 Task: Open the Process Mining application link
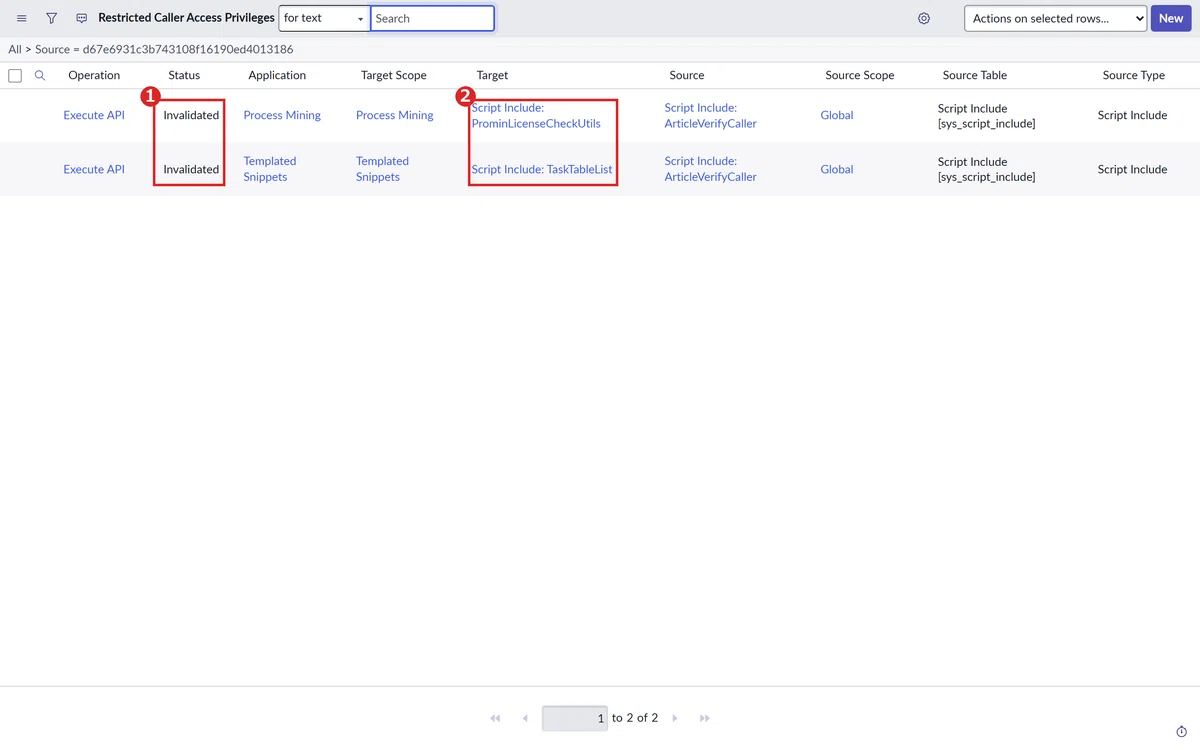pos(282,115)
